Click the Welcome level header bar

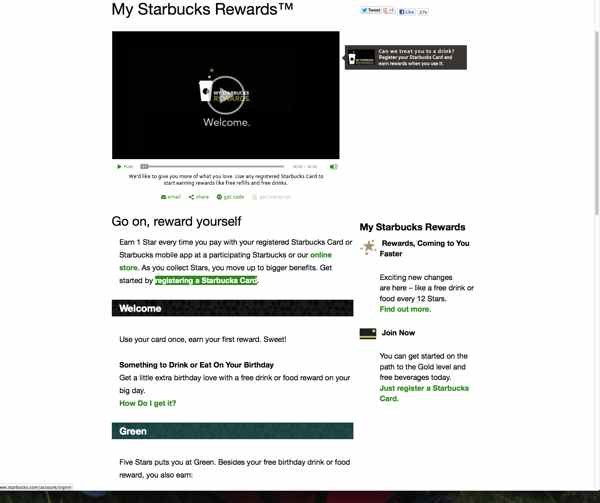[232, 308]
